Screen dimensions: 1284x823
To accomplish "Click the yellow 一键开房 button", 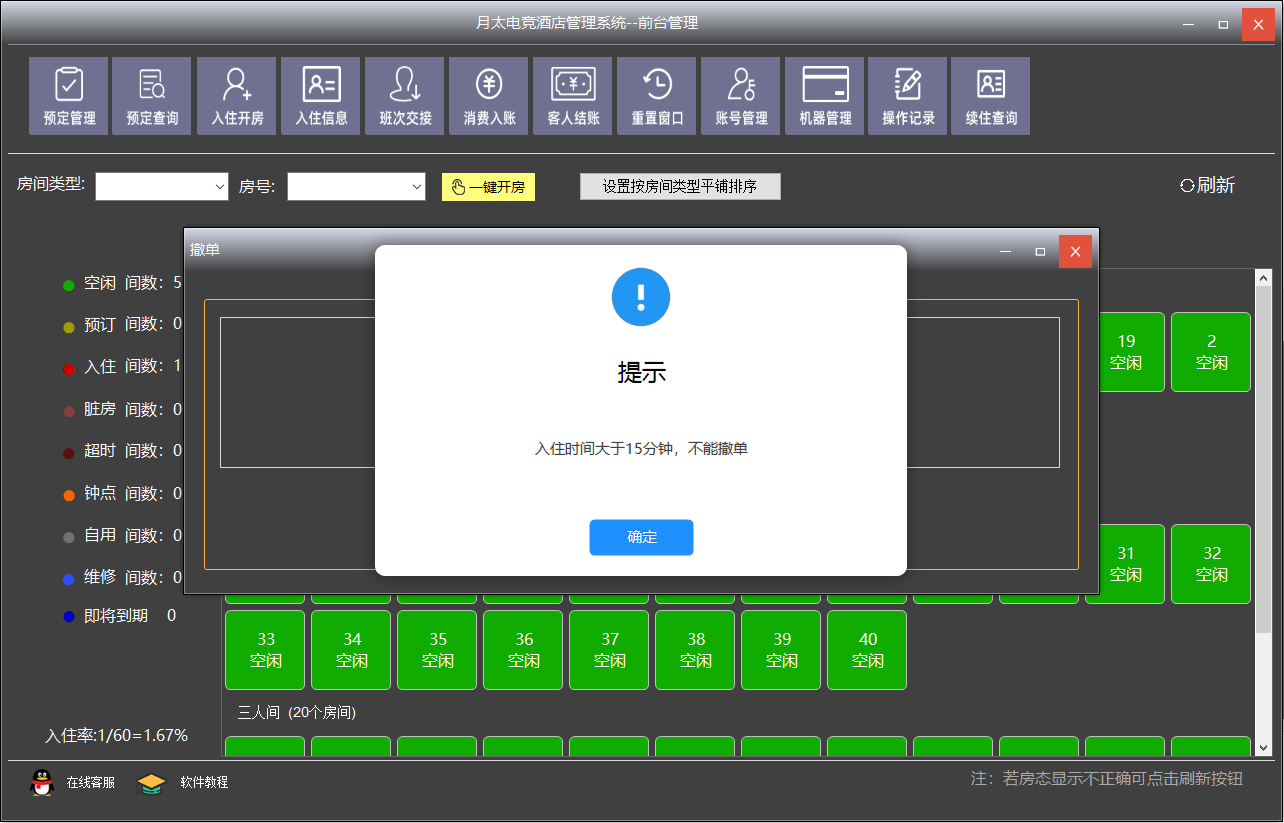I will [x=488, y=187].
